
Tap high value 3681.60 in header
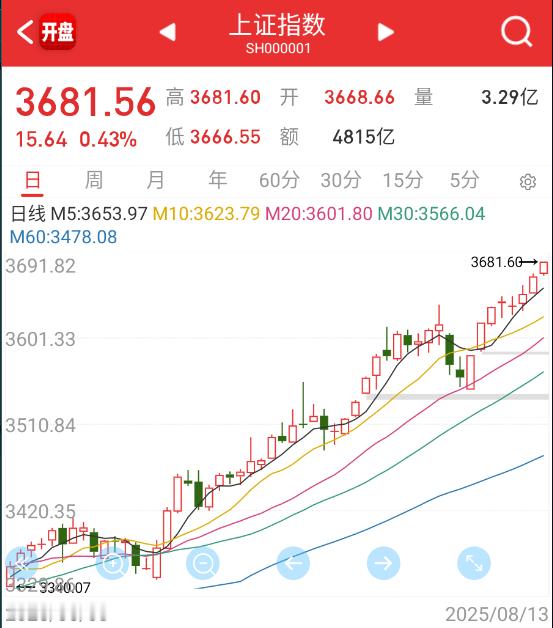tap(225, 98)
